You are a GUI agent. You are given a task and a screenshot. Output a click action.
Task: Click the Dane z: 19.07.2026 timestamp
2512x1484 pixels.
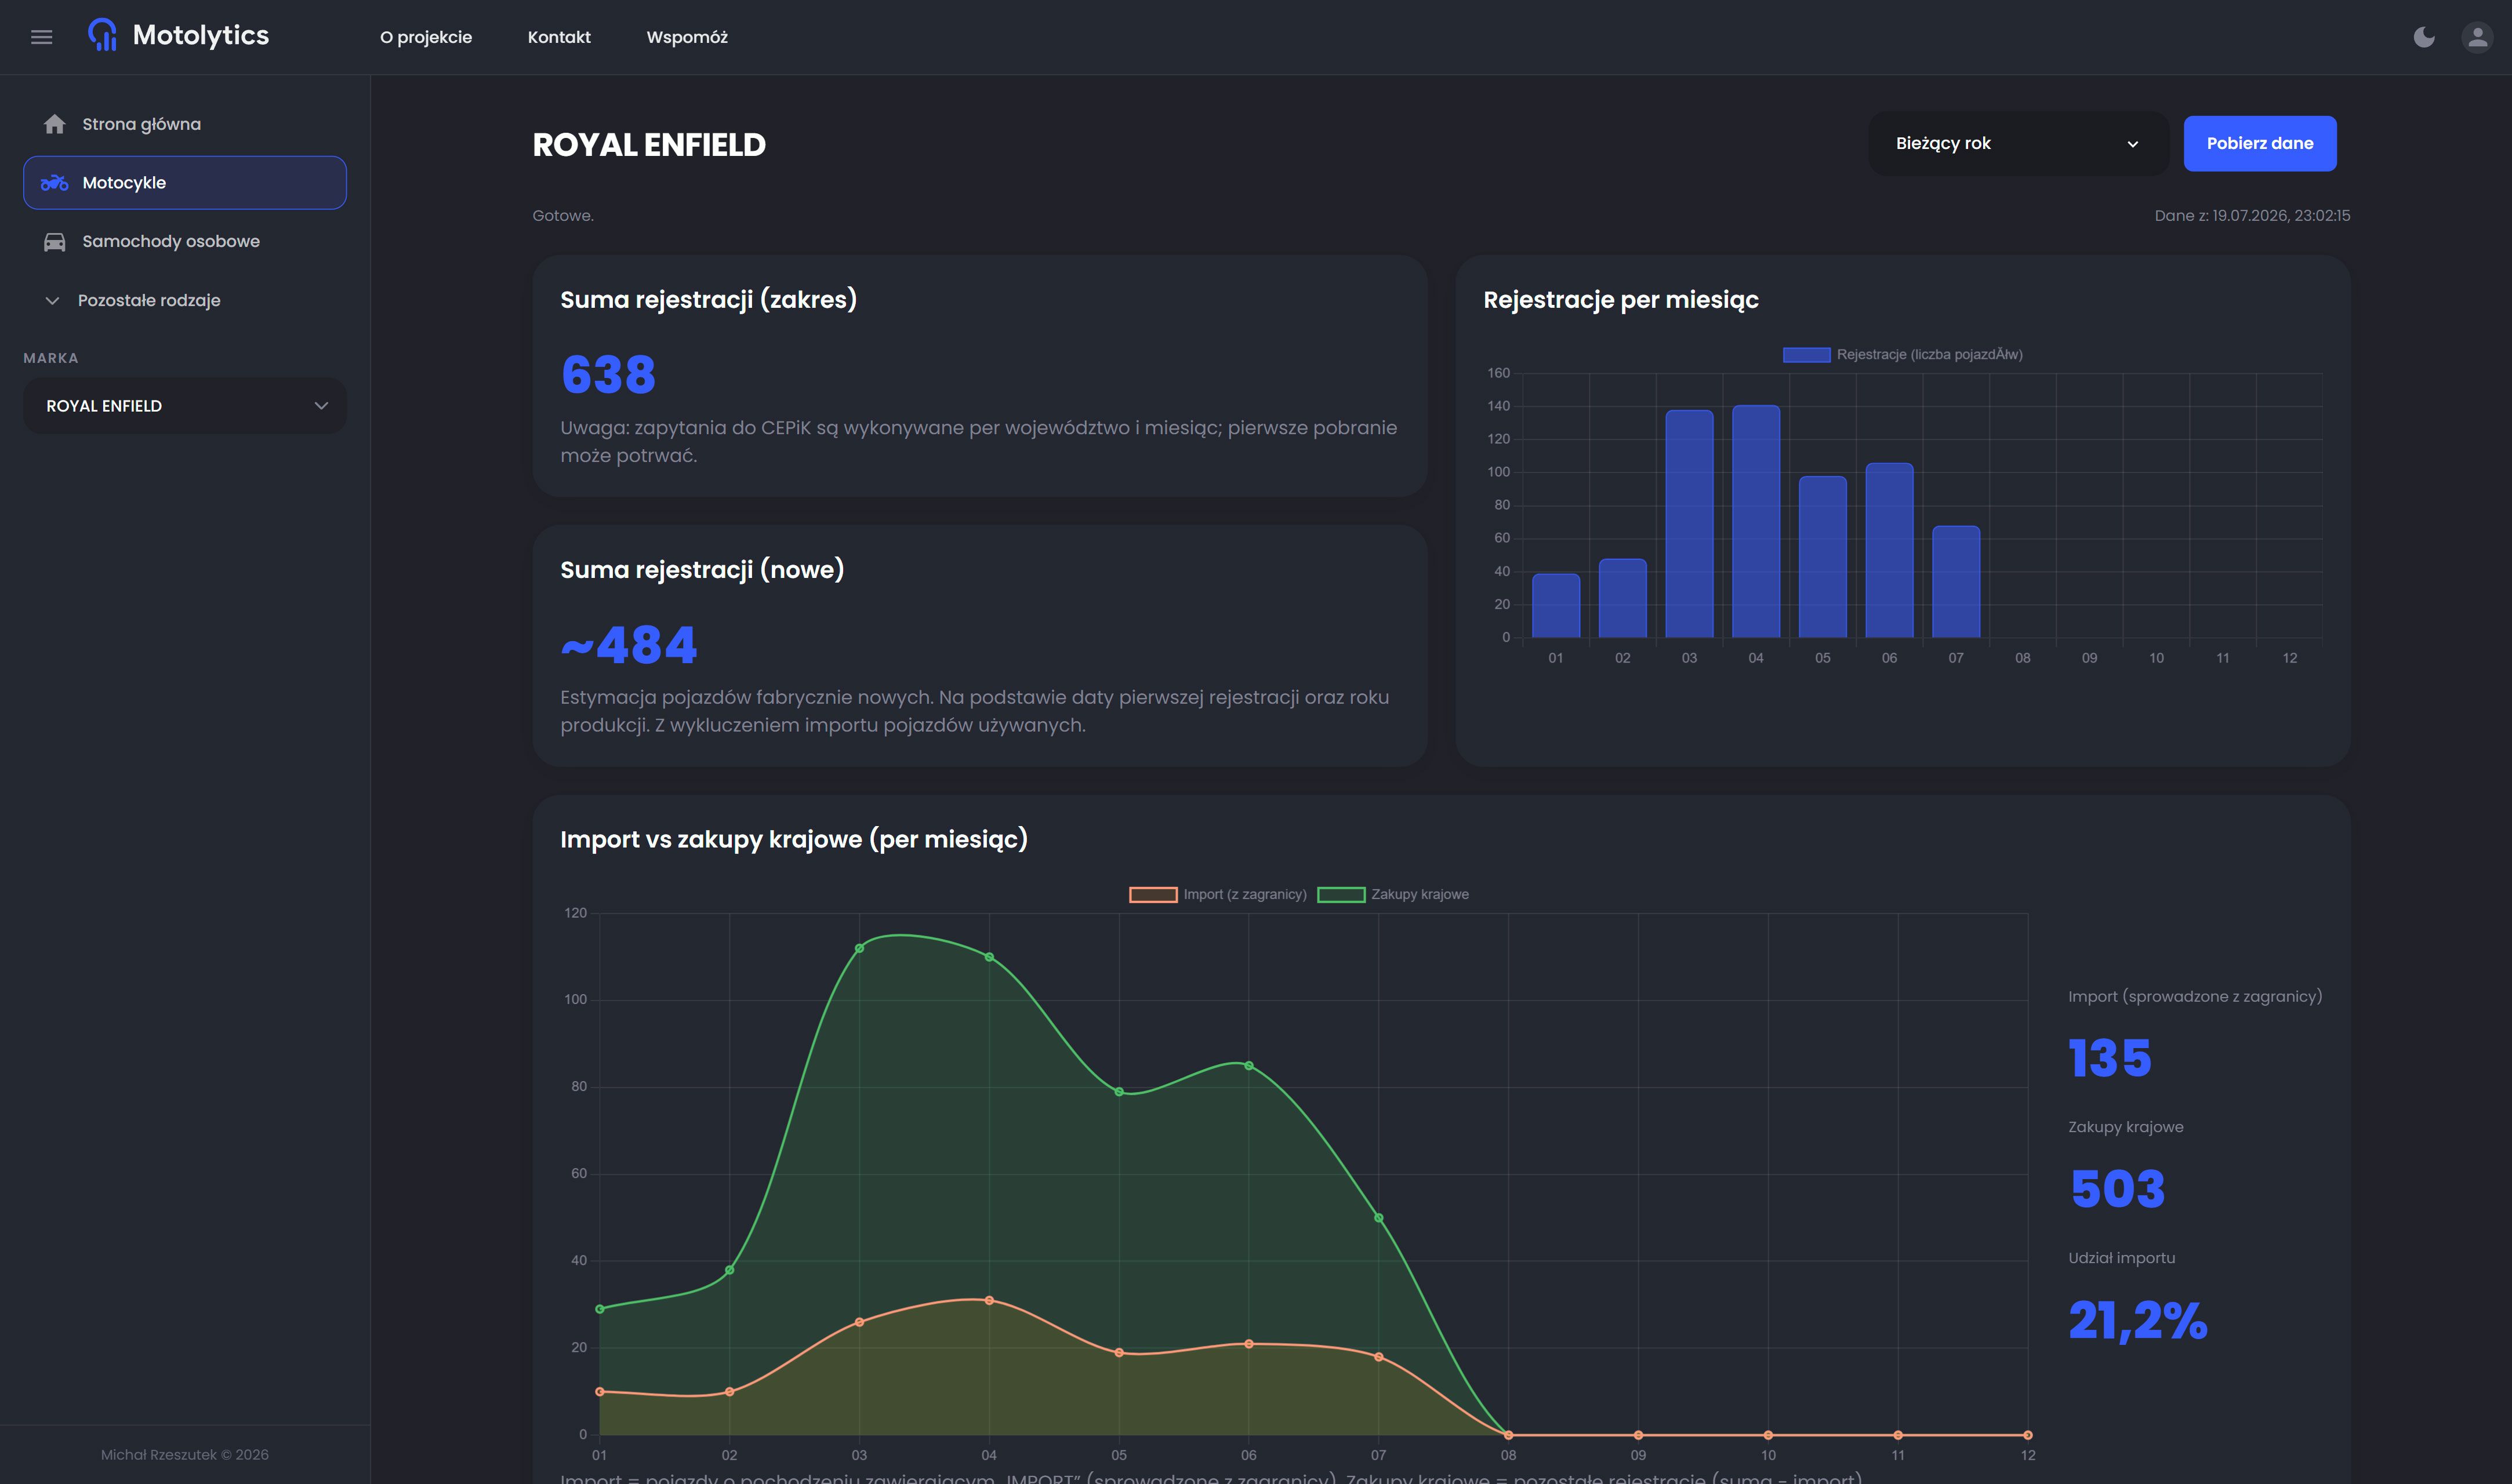(2252, 216)
